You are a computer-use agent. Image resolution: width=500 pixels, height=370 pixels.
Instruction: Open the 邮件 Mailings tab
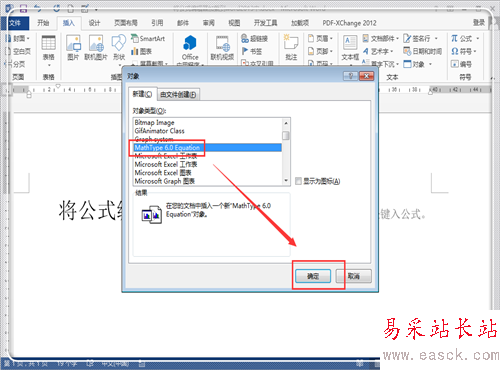point(183,23)
